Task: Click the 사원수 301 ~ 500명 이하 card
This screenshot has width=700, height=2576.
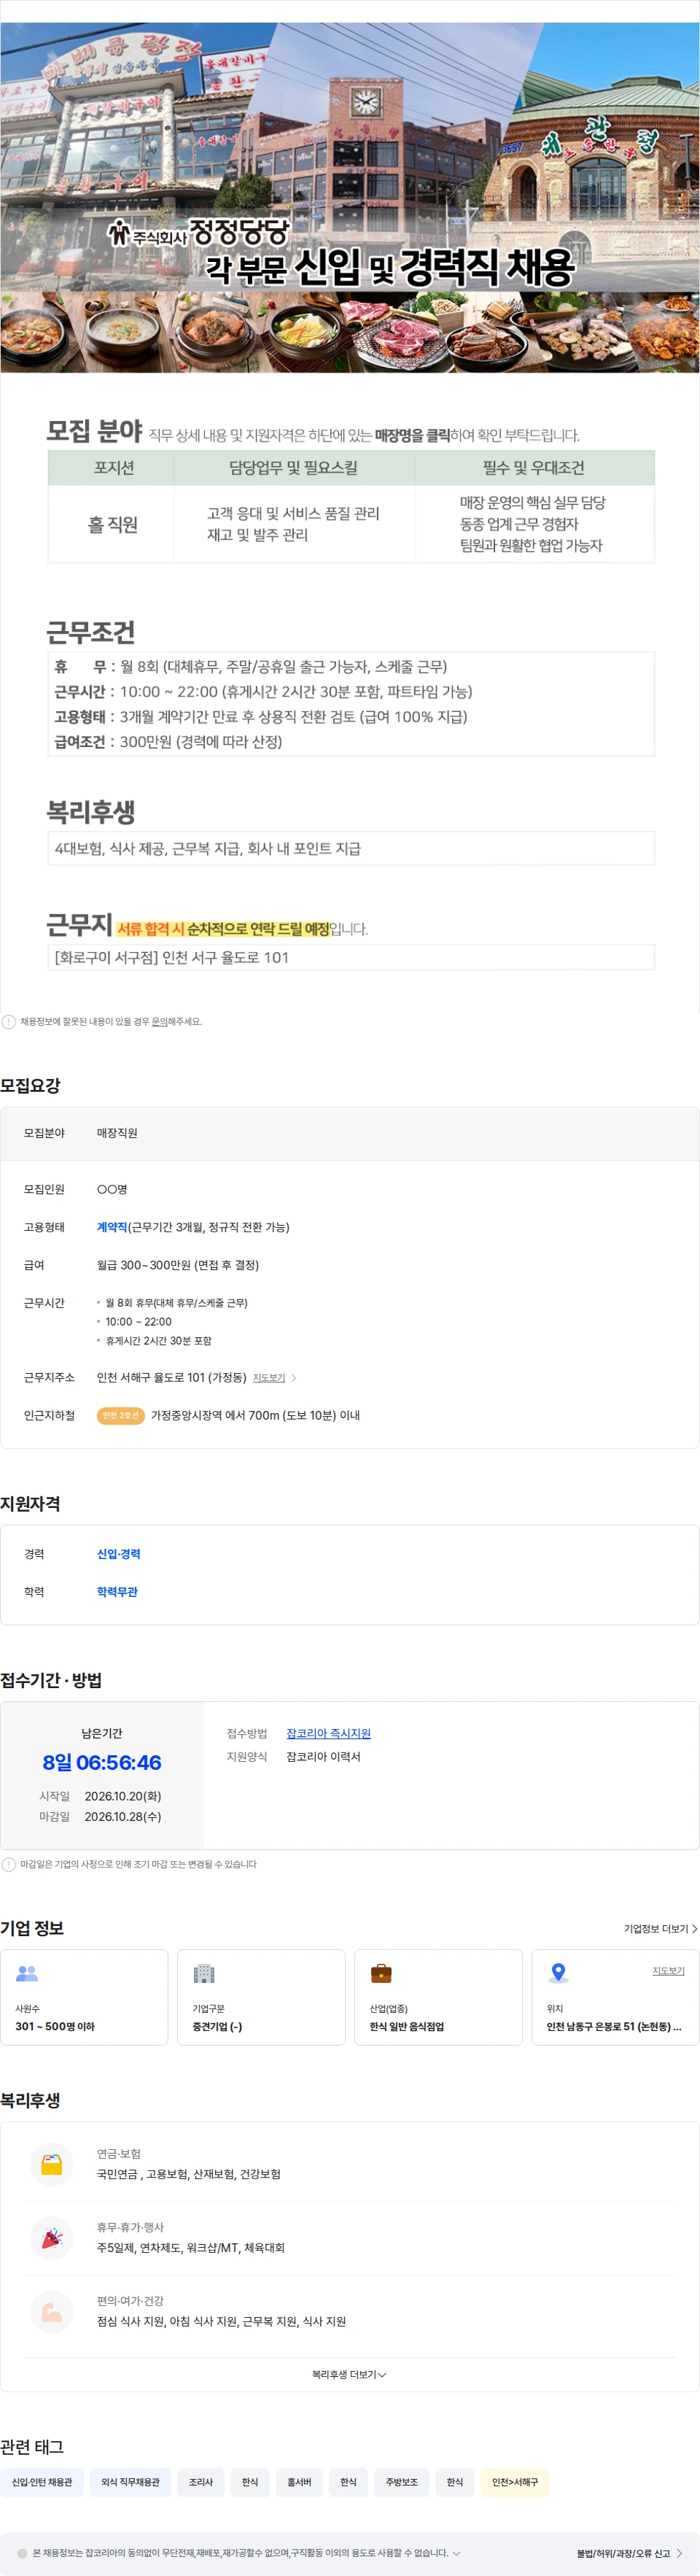Action: pos(84,1997)
